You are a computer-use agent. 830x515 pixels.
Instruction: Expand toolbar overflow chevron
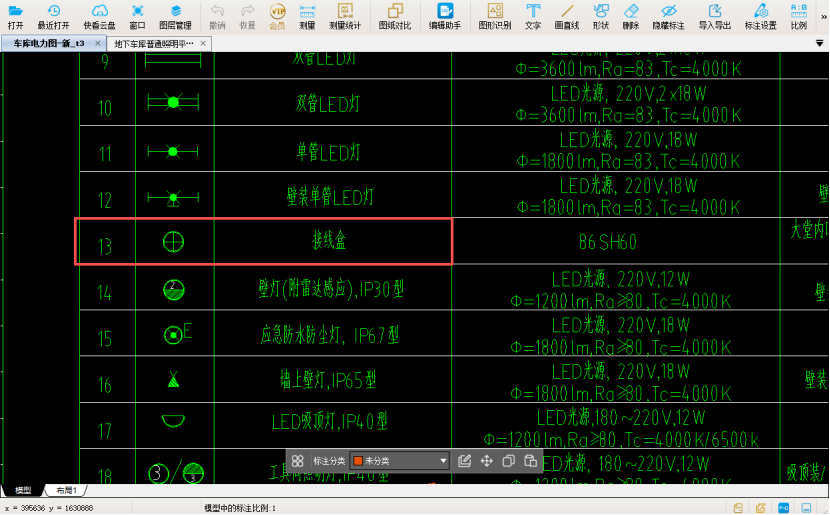coord(824,17)
